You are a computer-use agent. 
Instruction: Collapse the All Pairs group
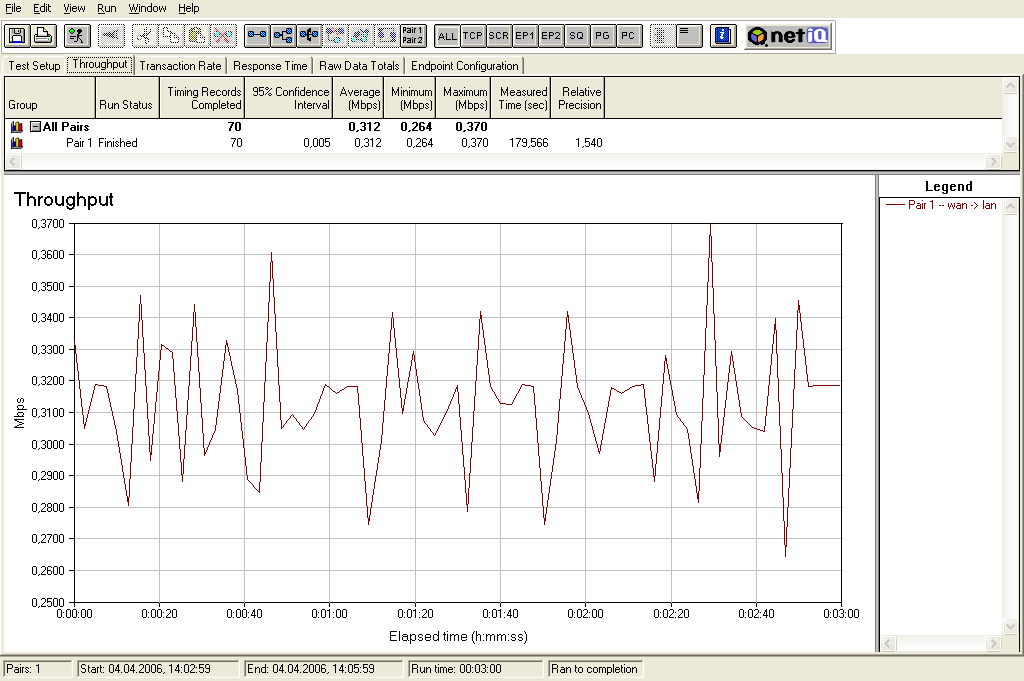click(x=36, y=127)
